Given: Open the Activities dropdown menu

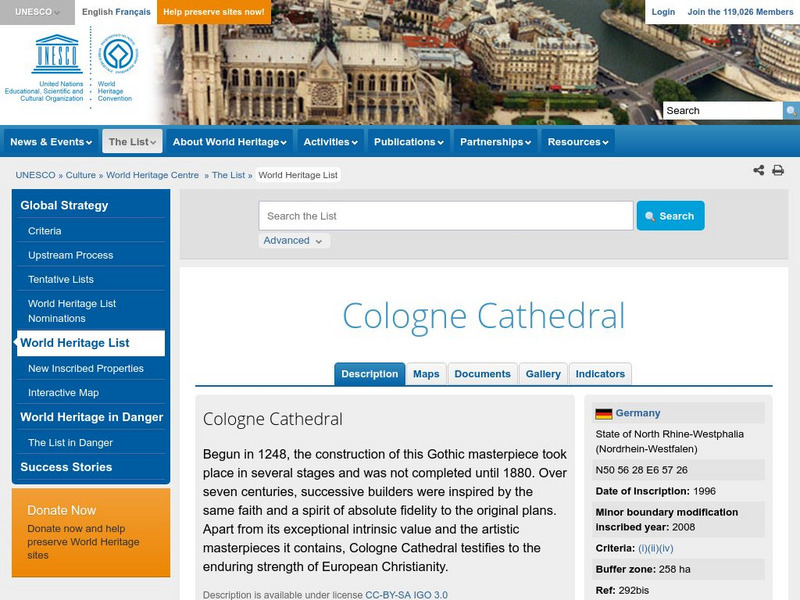Looking at the screenshot, I should tap(331, 141).
